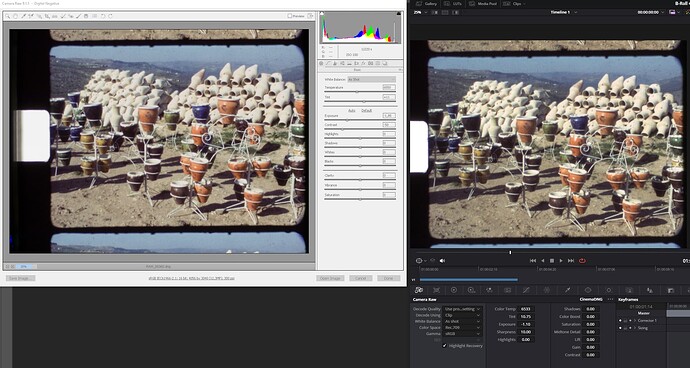Open the Qualifier eyedropper palette icon

coord(568,290)
